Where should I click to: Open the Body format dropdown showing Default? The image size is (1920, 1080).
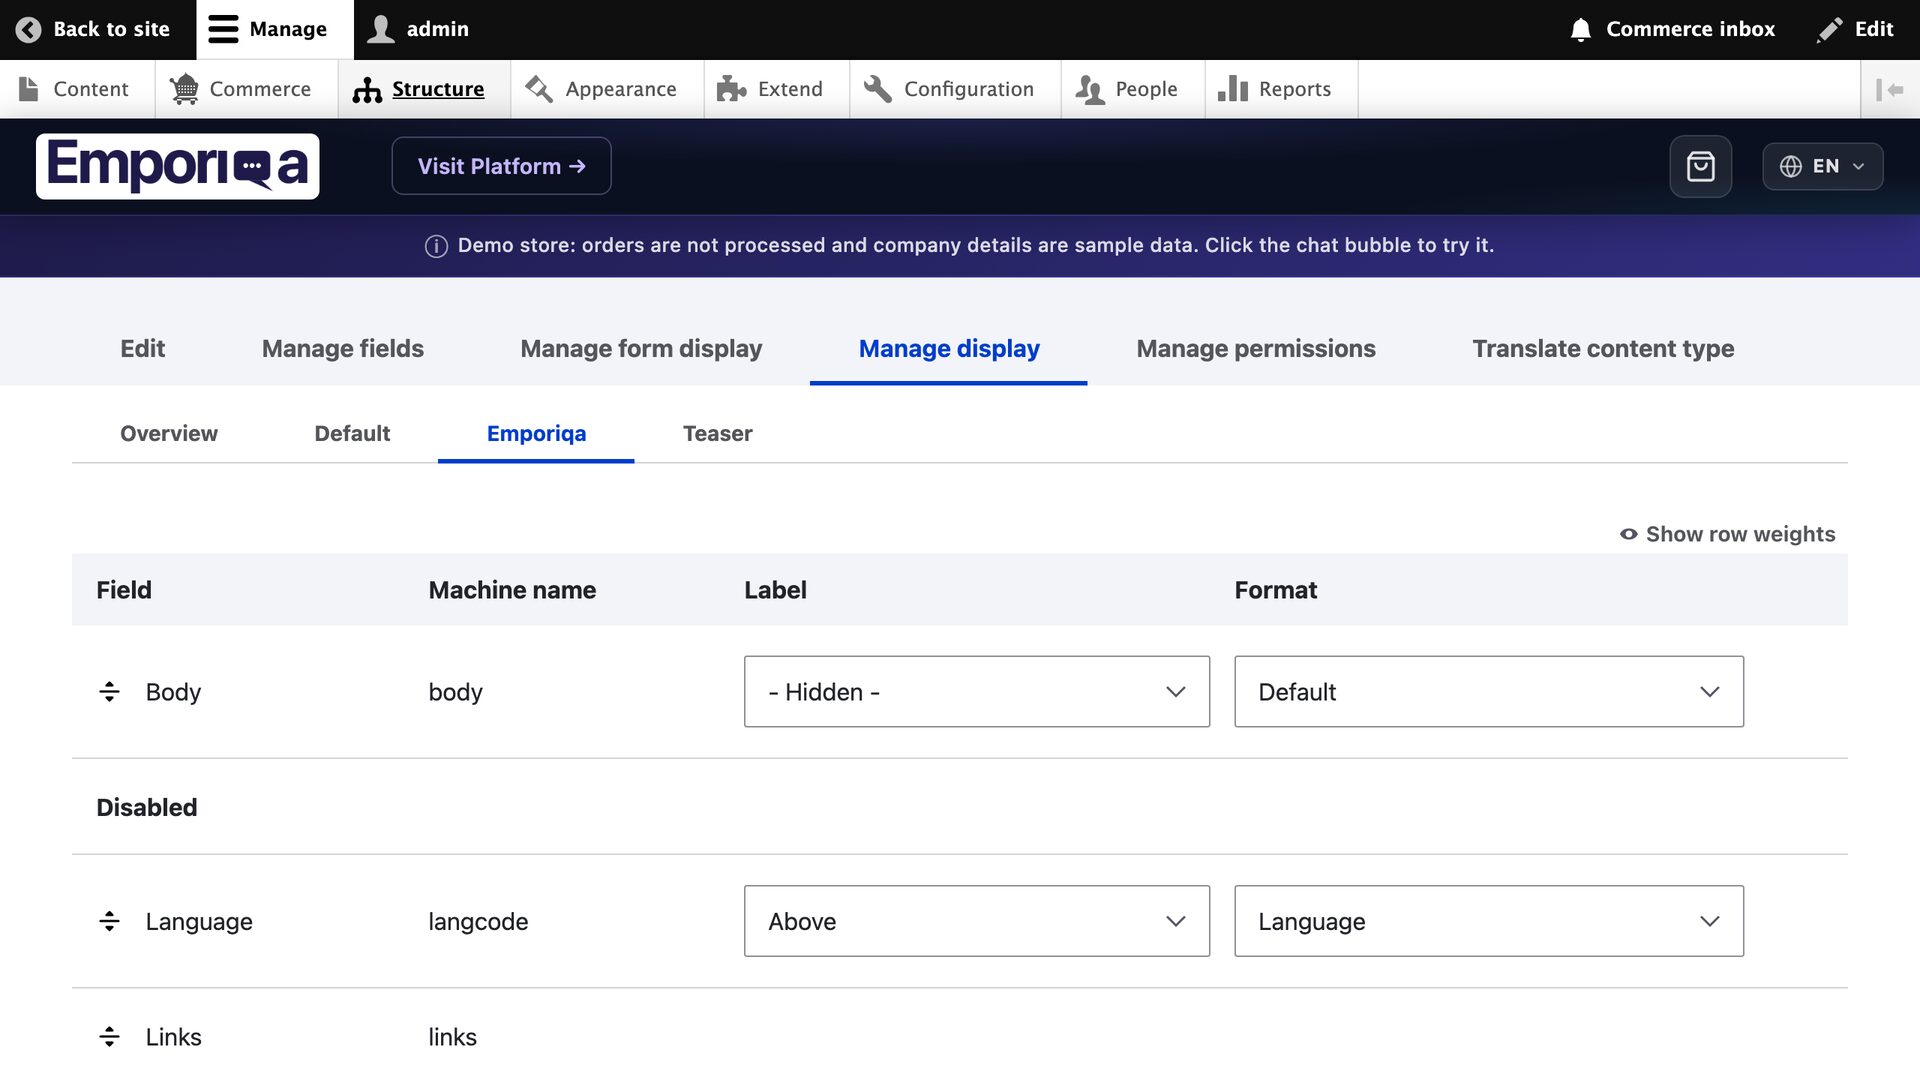click(x=1488, y=692)
